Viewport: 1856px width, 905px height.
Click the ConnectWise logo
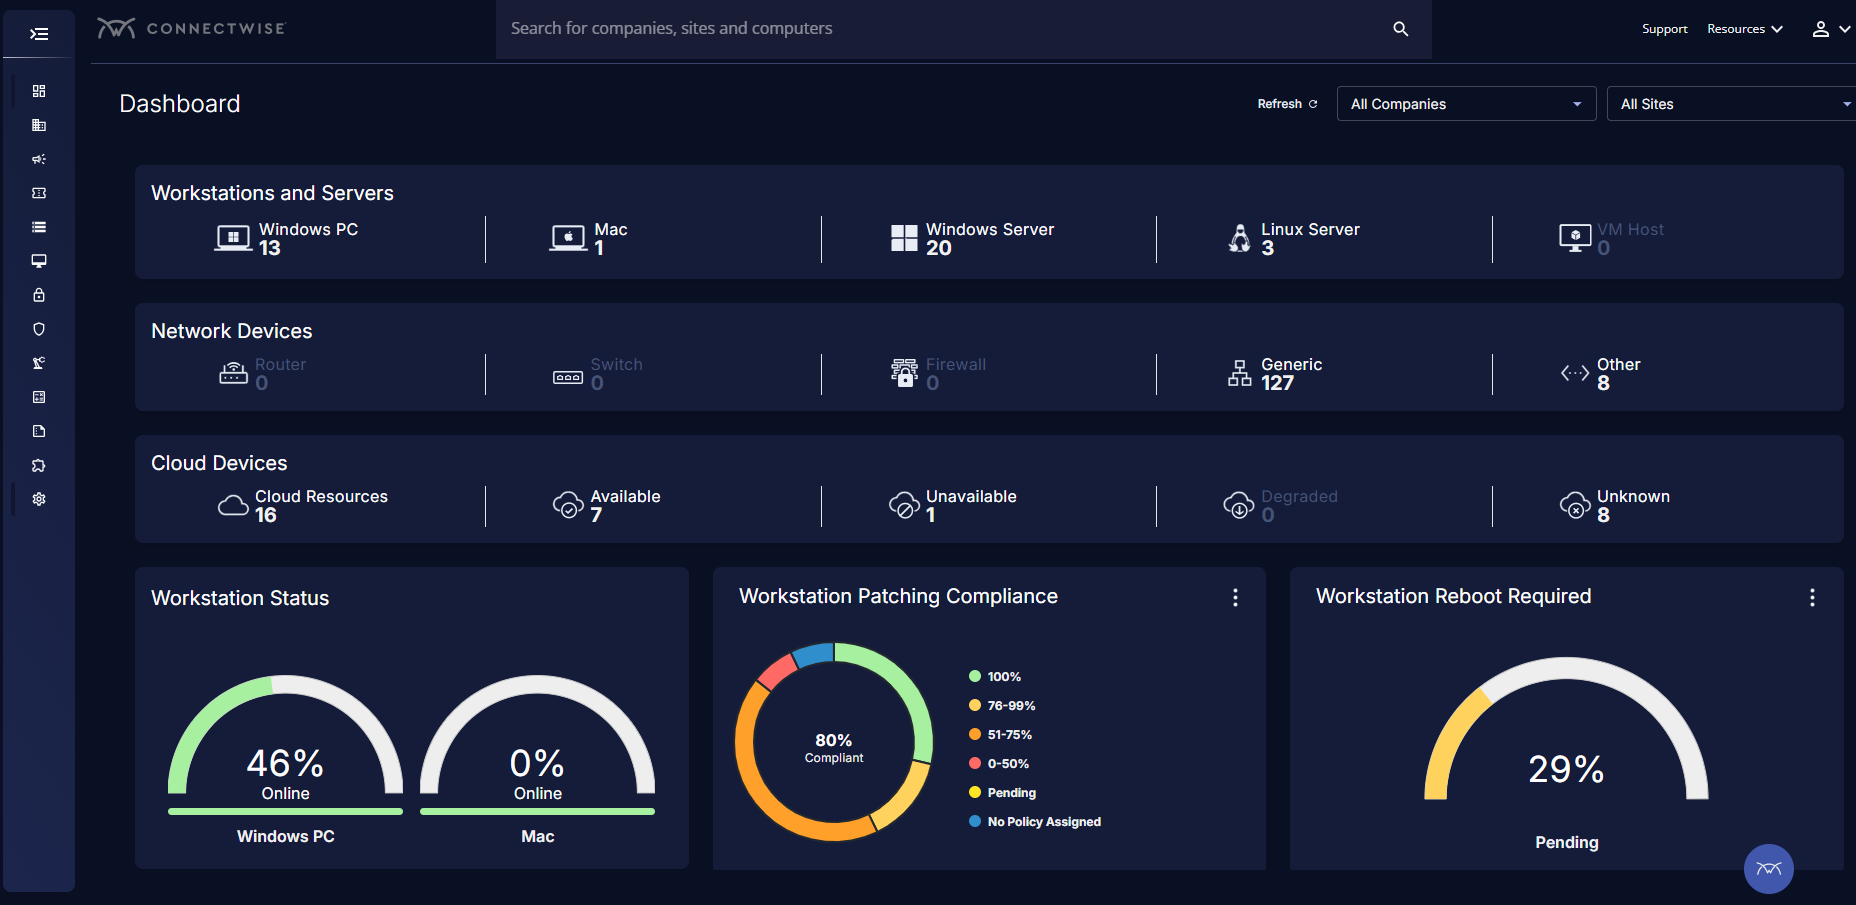click(x=191, y=28)
